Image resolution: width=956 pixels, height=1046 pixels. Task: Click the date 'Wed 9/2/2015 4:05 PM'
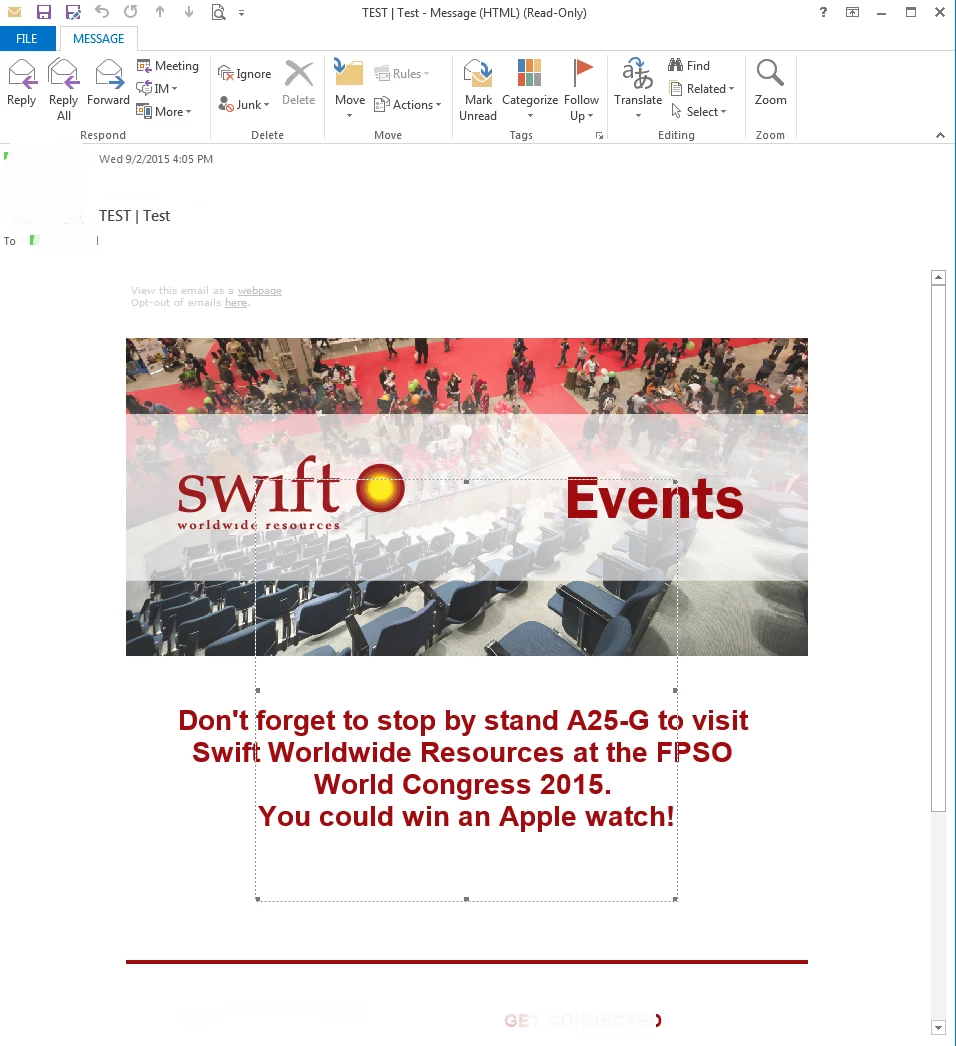pos(156,159)
